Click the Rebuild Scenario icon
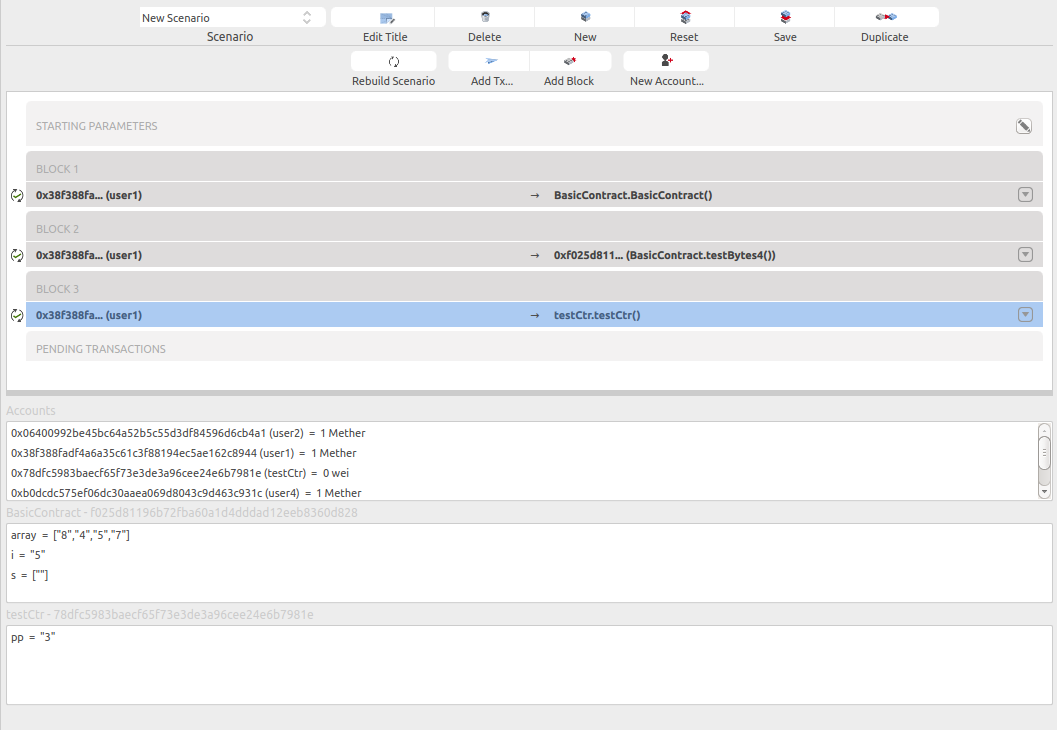Image resolution: width=1057 pixels, height=730 pixels. 393,62
